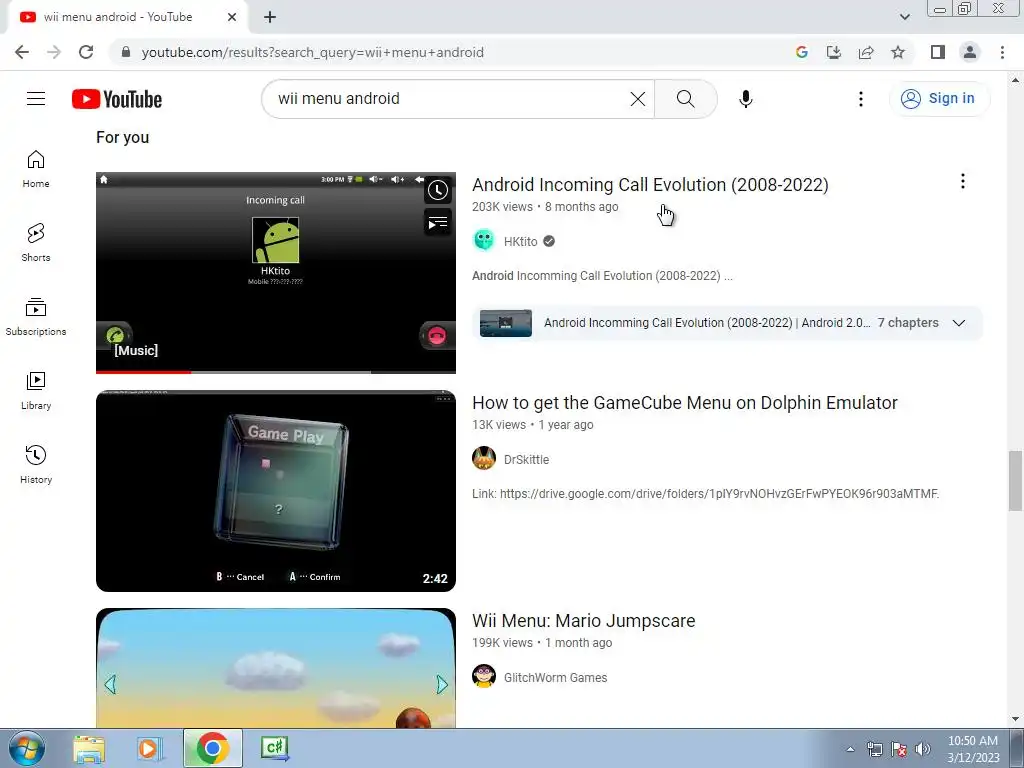This screenshot has width=1024, height=768.
Task: Click the Windows Start button
Action: point(27,748)
